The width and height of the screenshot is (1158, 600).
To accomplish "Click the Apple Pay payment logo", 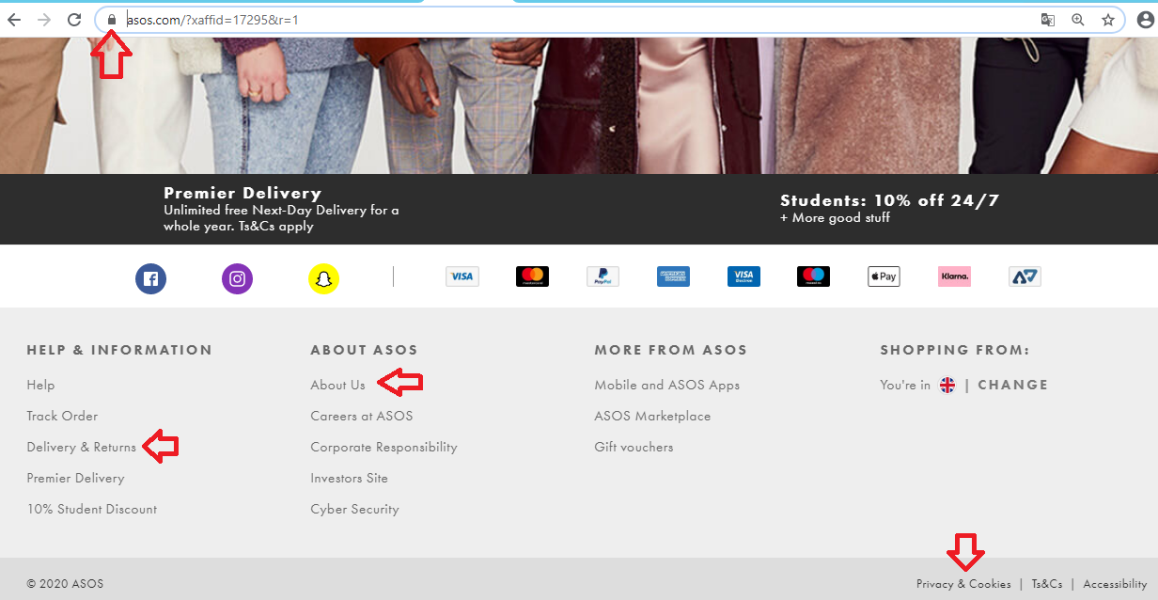I will 883,276.
